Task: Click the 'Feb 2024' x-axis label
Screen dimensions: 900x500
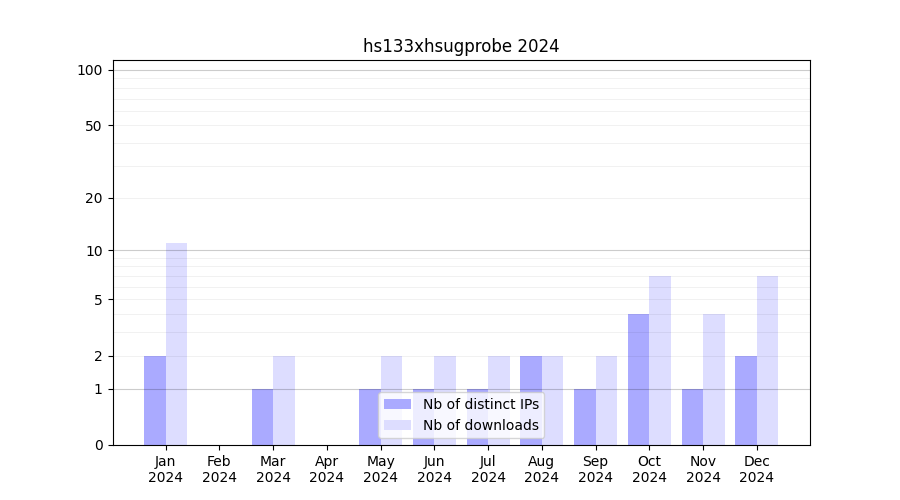Action: tap(219, 469)
